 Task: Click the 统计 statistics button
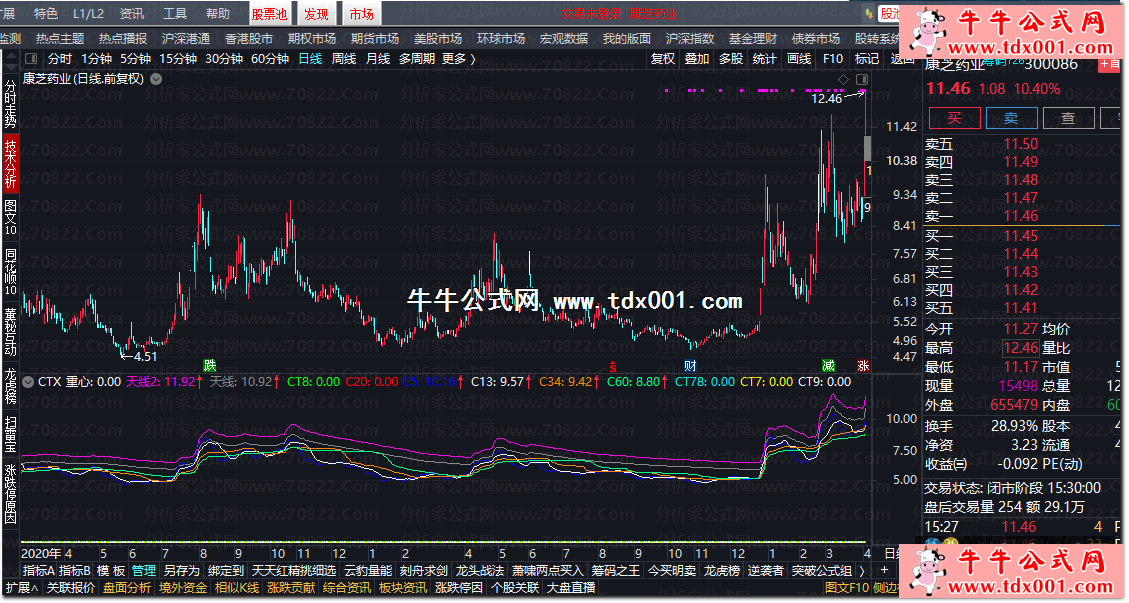(x=765, y=59)
